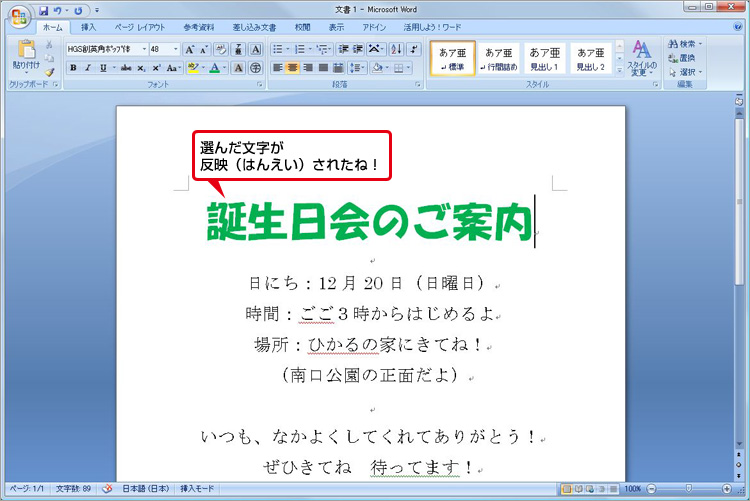
Task: Redo the last action
Action: (x=78, y=10)
